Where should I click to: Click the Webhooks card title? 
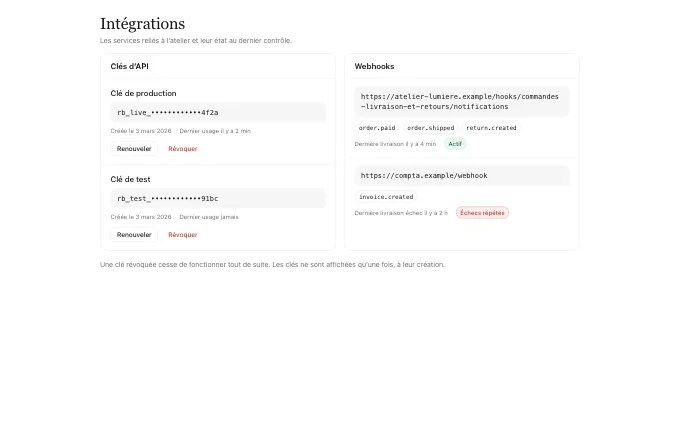[374, 66]
